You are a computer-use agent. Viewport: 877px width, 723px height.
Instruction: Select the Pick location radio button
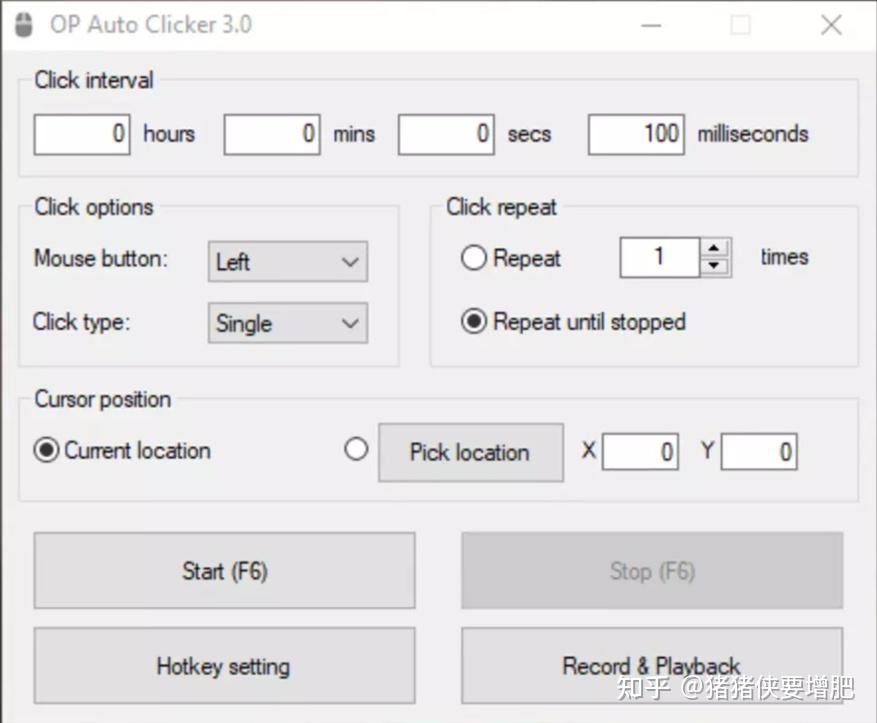pos(356,450)
